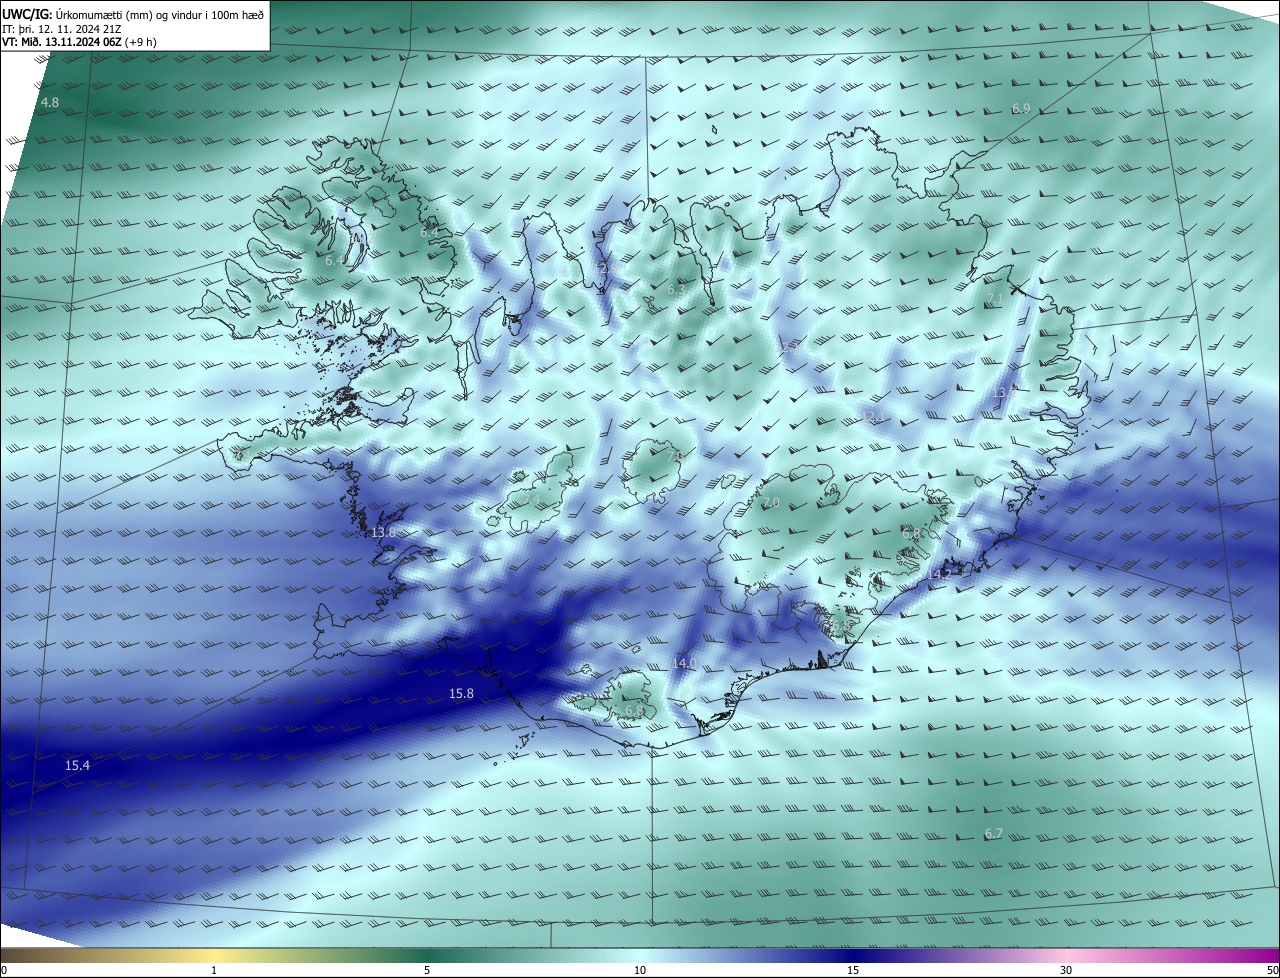Screen dimensions: 1280x978
Task: Click the colorbar tick label 1
Action: pyautogui.click(x=215, y=971)
